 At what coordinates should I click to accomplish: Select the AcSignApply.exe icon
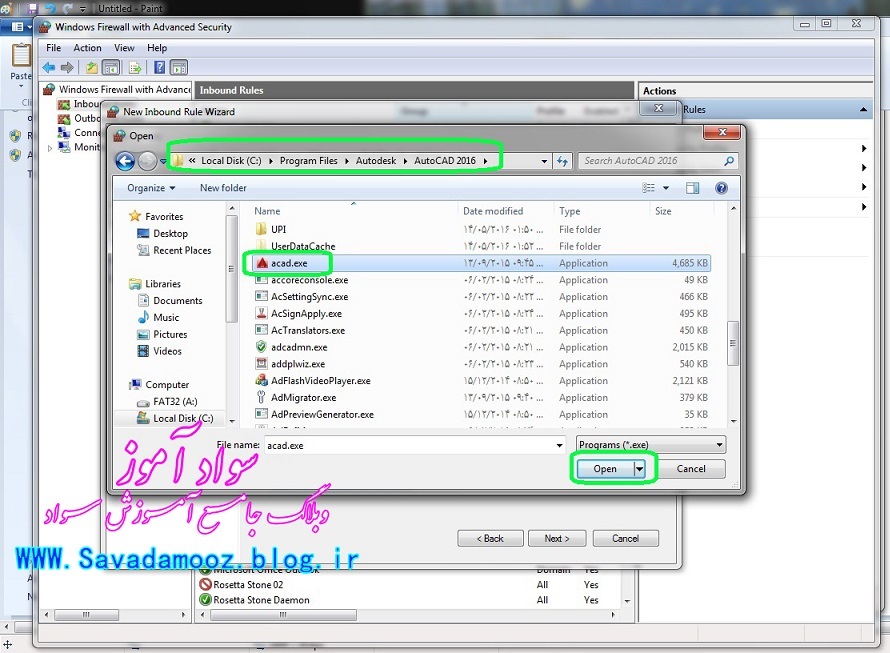[x=261, y=313]
